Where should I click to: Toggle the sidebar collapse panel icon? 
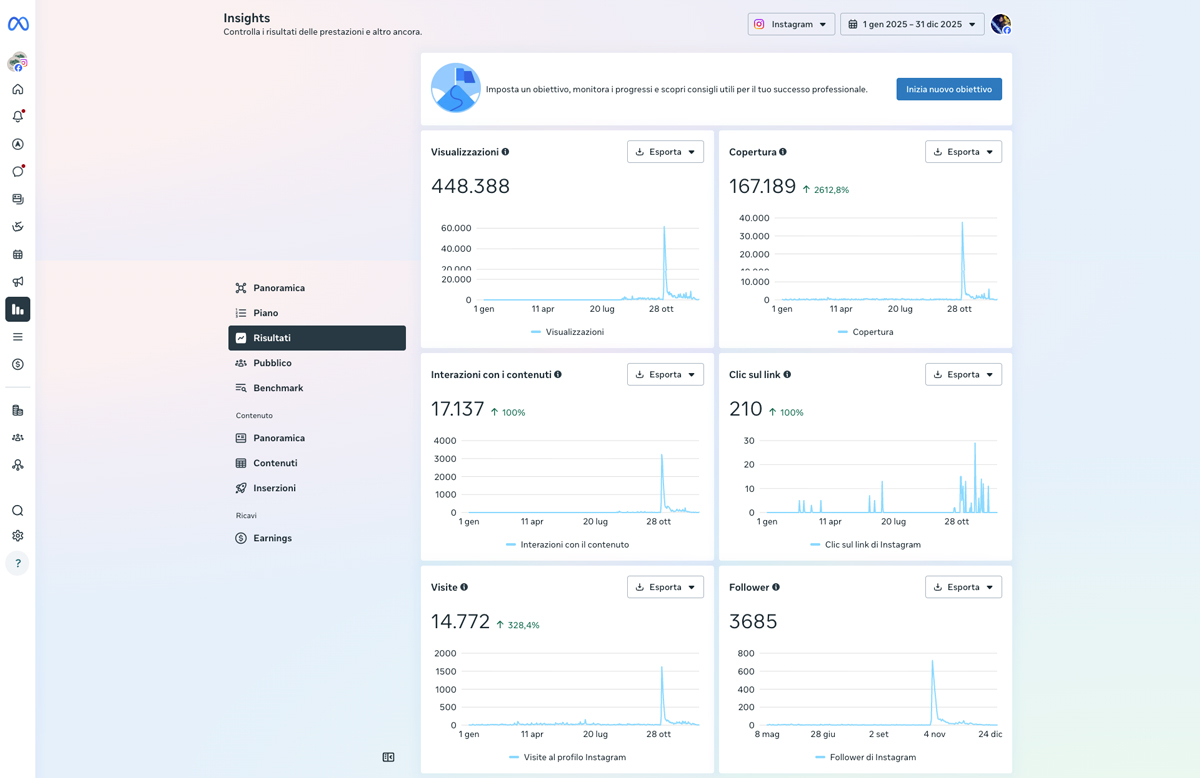point(388,757)
